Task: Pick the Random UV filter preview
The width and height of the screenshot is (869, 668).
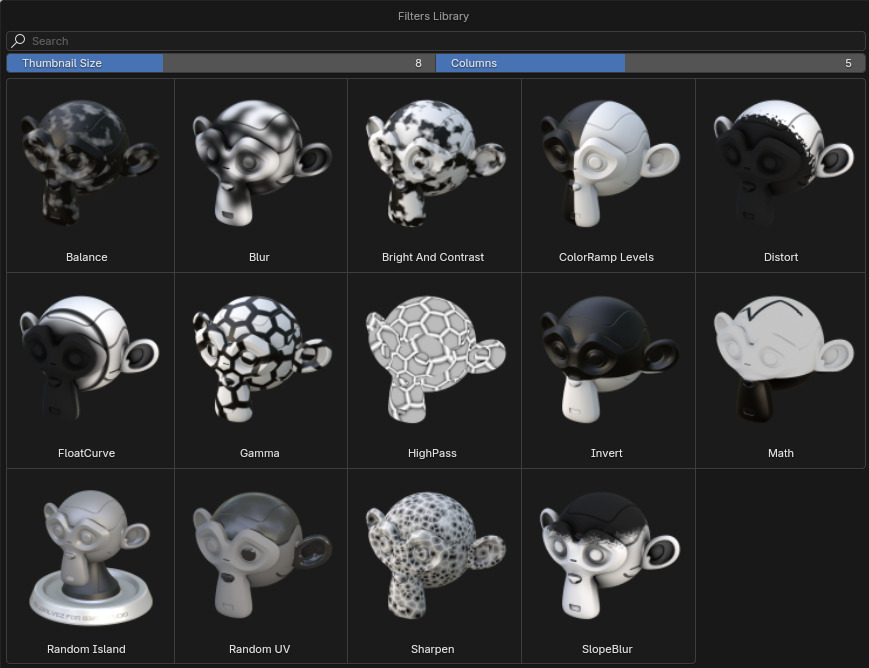Action: tap(259, 554)
